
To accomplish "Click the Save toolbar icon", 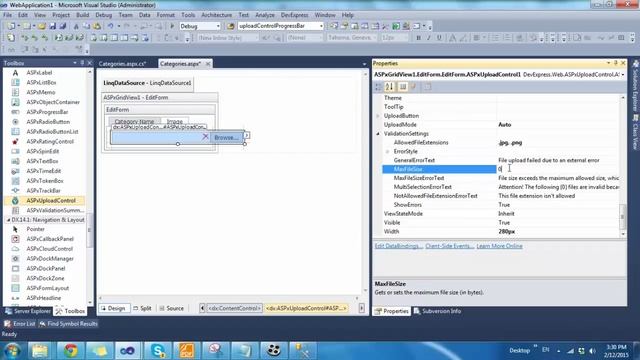I will tap(53, 26).
